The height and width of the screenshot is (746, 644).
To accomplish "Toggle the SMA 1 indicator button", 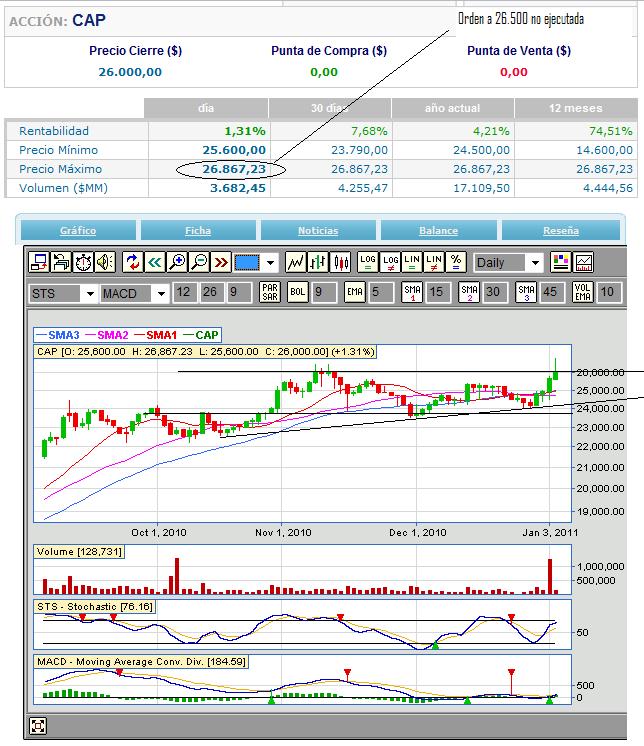I will pyautogui.click(x=412, y=292).
